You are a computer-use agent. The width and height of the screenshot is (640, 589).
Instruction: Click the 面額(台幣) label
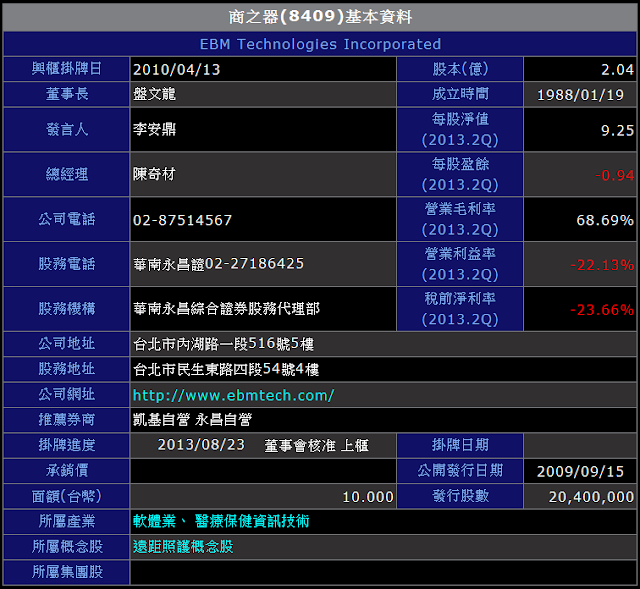pyautogui.click(x=67, y=496)
